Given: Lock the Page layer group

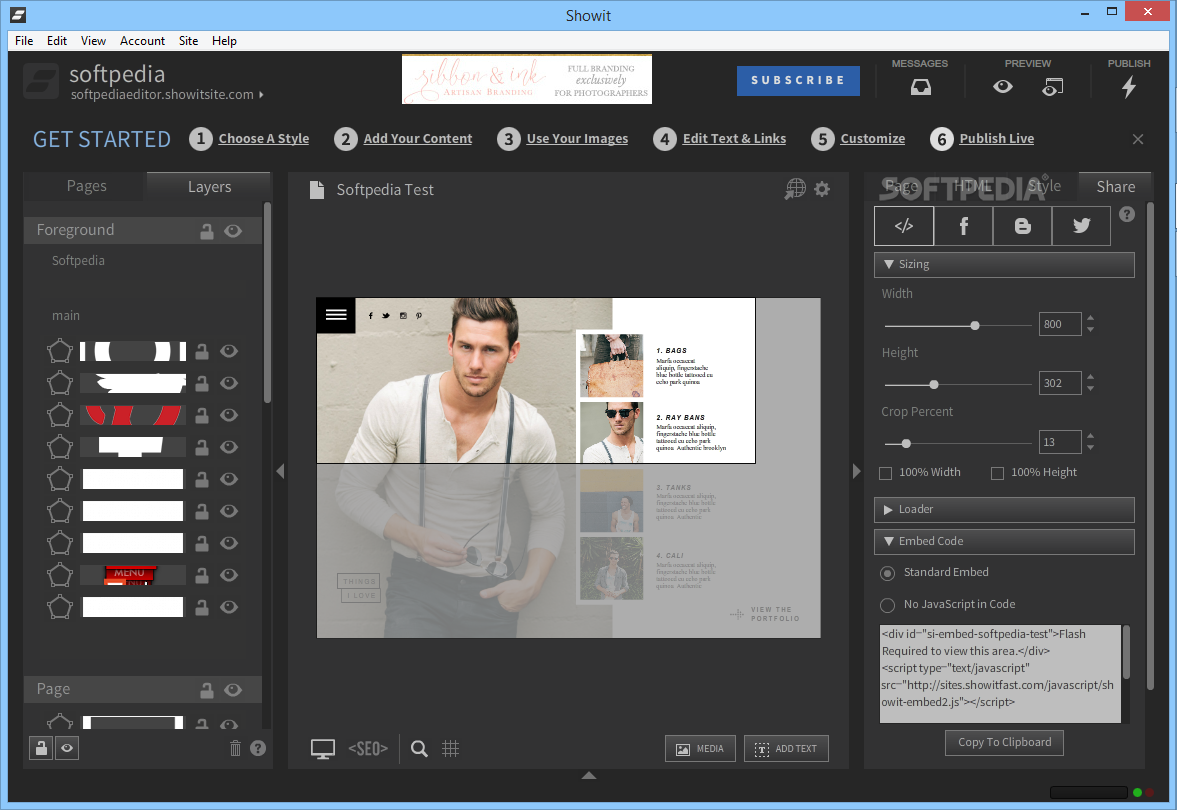Looking at the screenshot, I should click(x=206, y=690).
